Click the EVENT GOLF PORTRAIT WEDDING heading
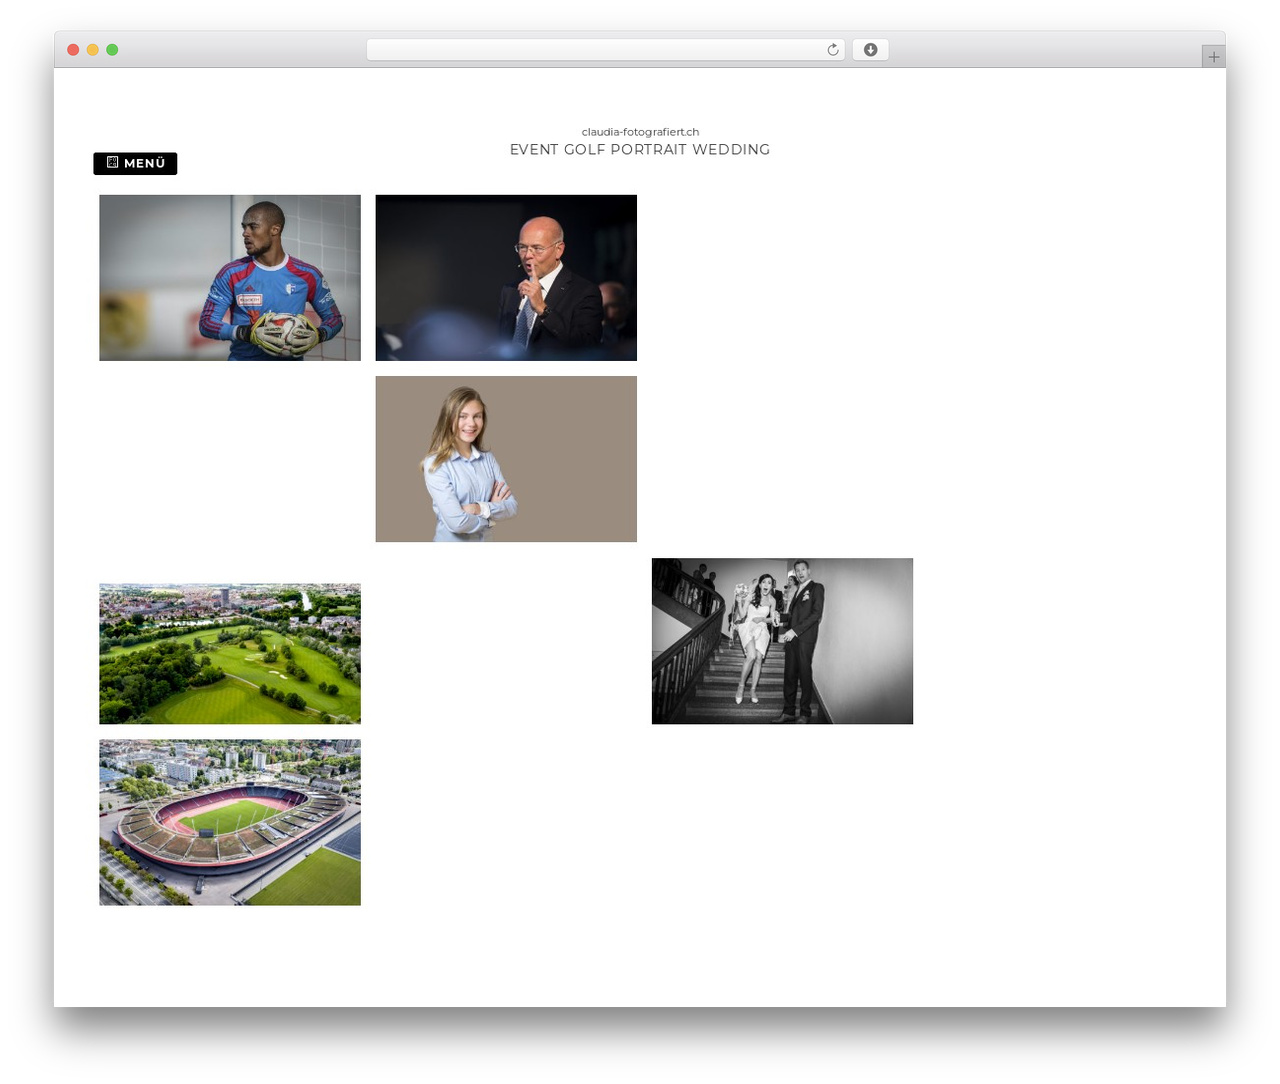This screenshot has height=1084, width=1280. (x=640, y=149)
